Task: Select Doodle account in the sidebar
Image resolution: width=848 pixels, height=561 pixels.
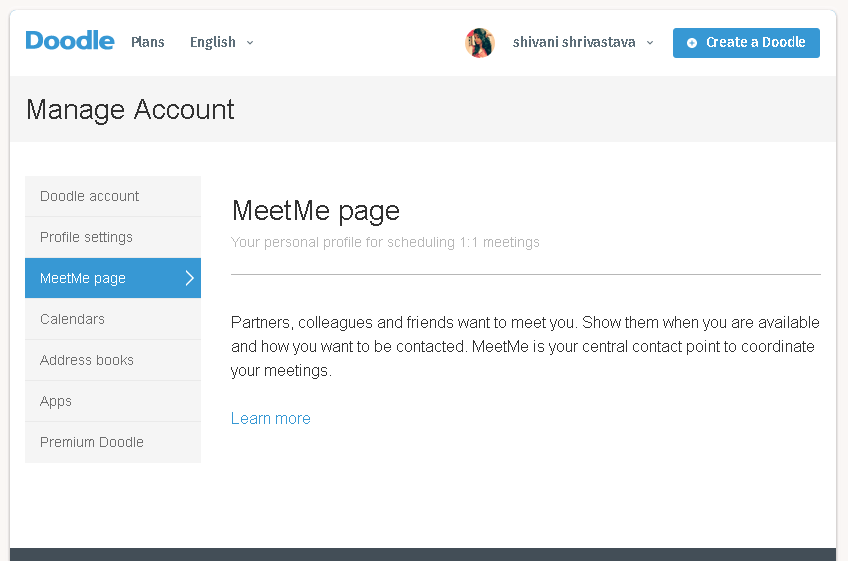Action: (x=90, y=196)
